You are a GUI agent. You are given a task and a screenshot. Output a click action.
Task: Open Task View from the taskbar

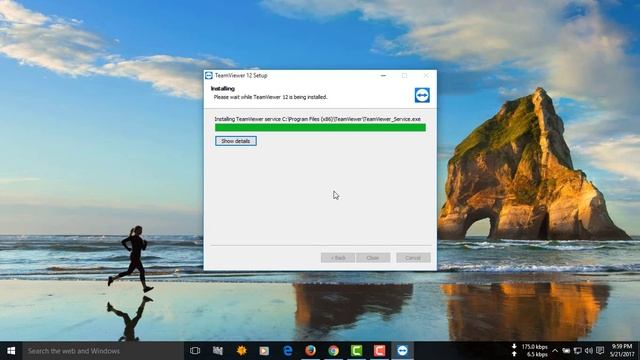pos(195,351)
